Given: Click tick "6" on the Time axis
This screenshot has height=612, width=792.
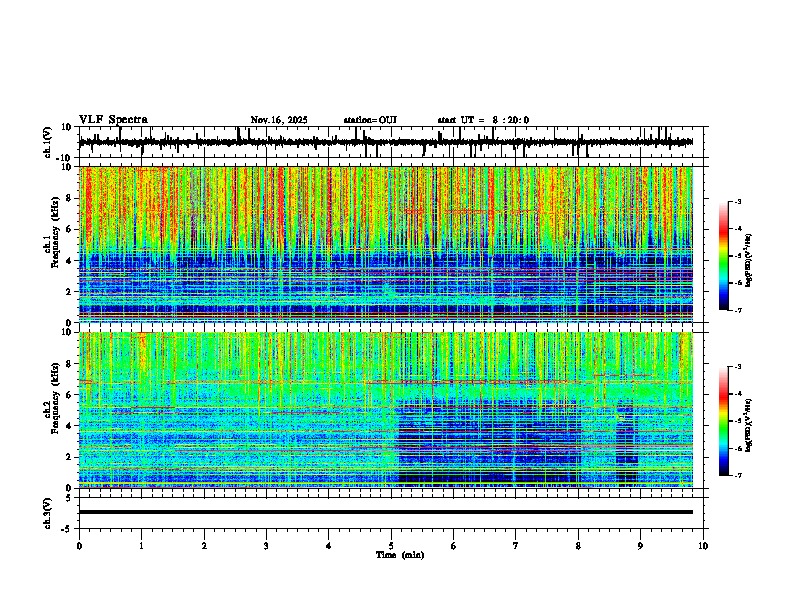Looking at the screenshot, I should click(x=454, y=546).
